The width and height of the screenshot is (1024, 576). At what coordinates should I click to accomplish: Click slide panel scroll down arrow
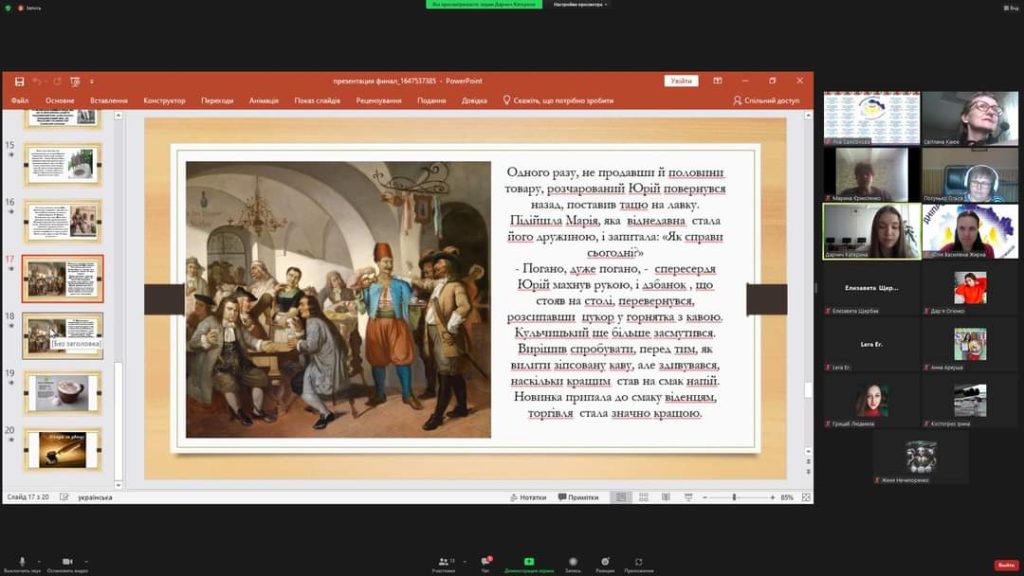coord(118,485)
